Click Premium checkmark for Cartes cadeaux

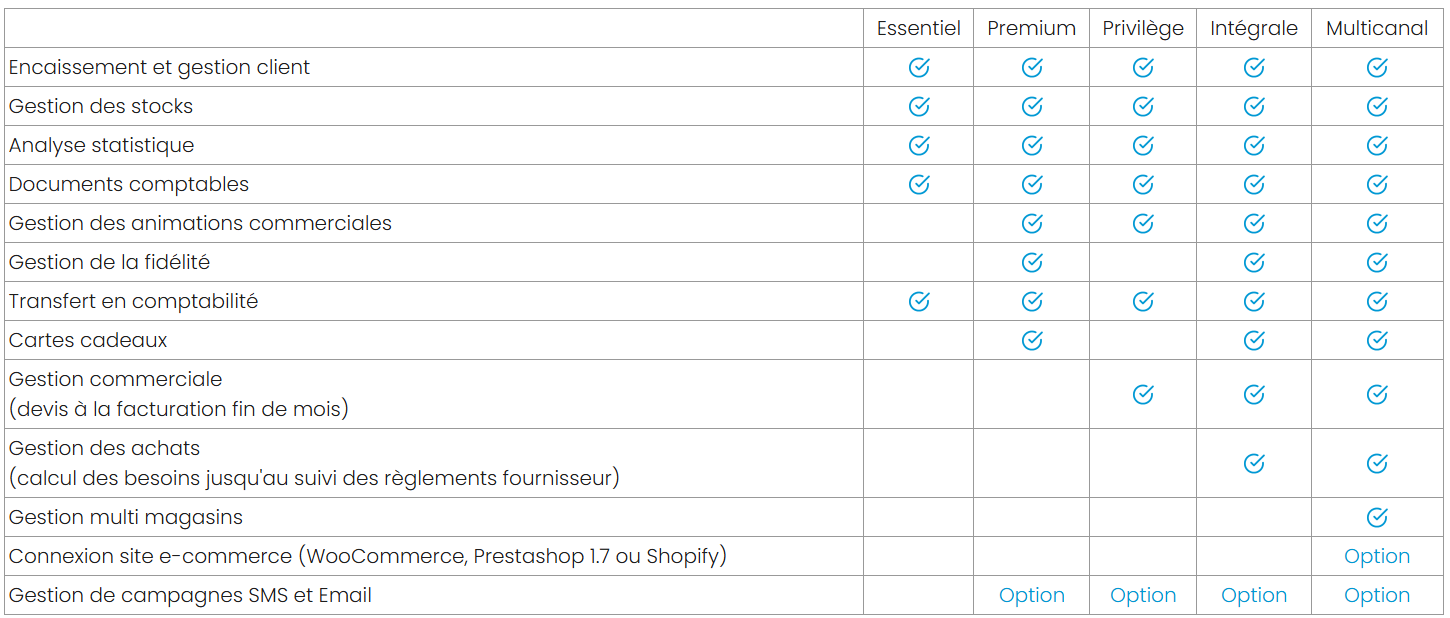1032,340
